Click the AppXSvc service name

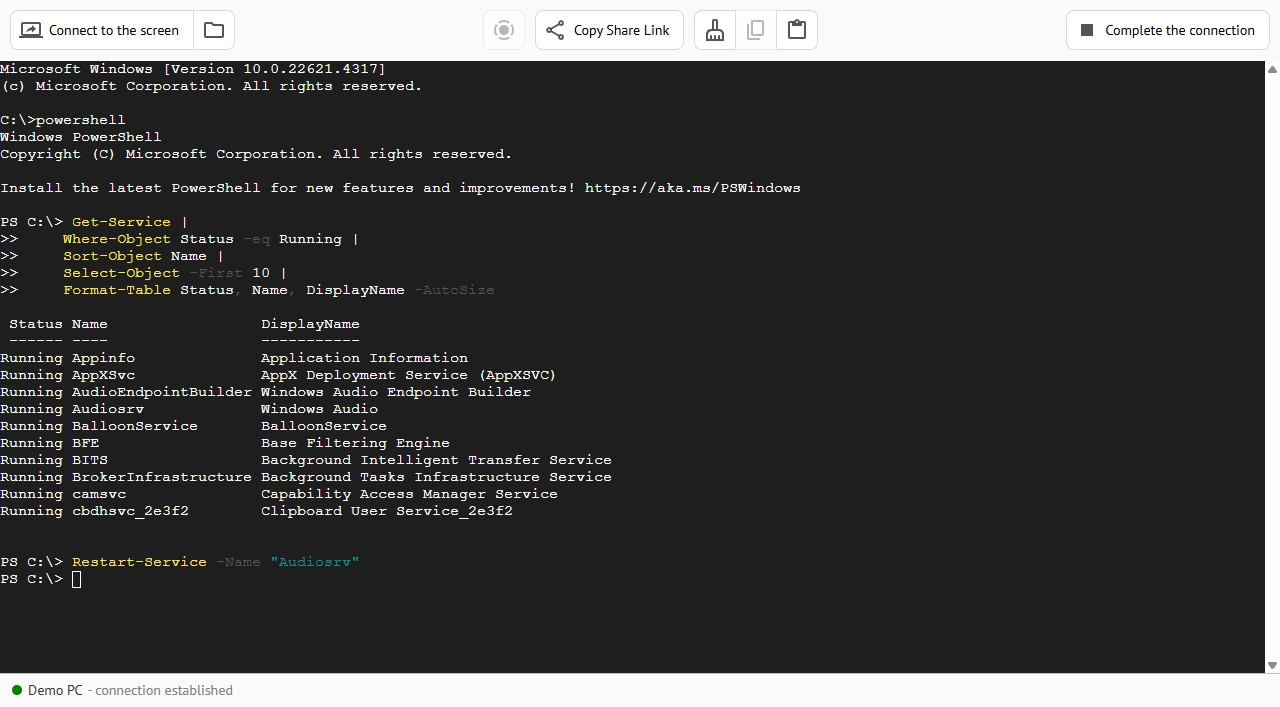point(103,375)
